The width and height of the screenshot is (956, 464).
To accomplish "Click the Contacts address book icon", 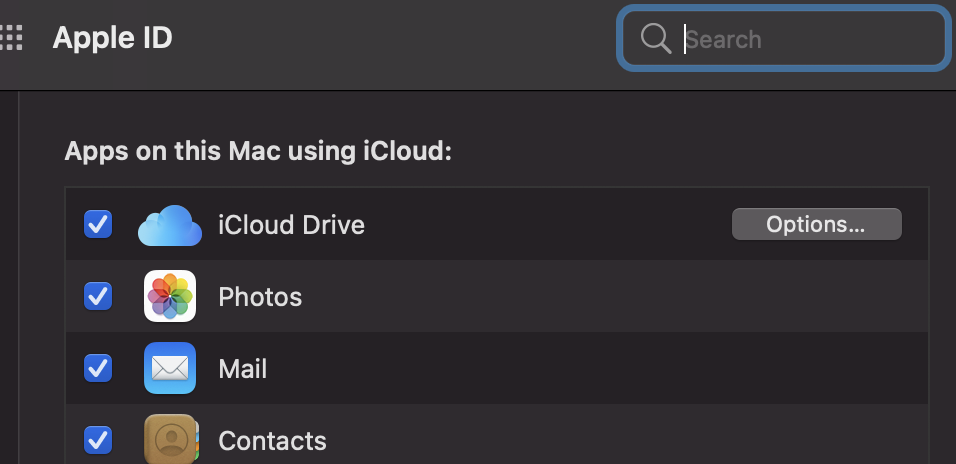I will 169,440.
